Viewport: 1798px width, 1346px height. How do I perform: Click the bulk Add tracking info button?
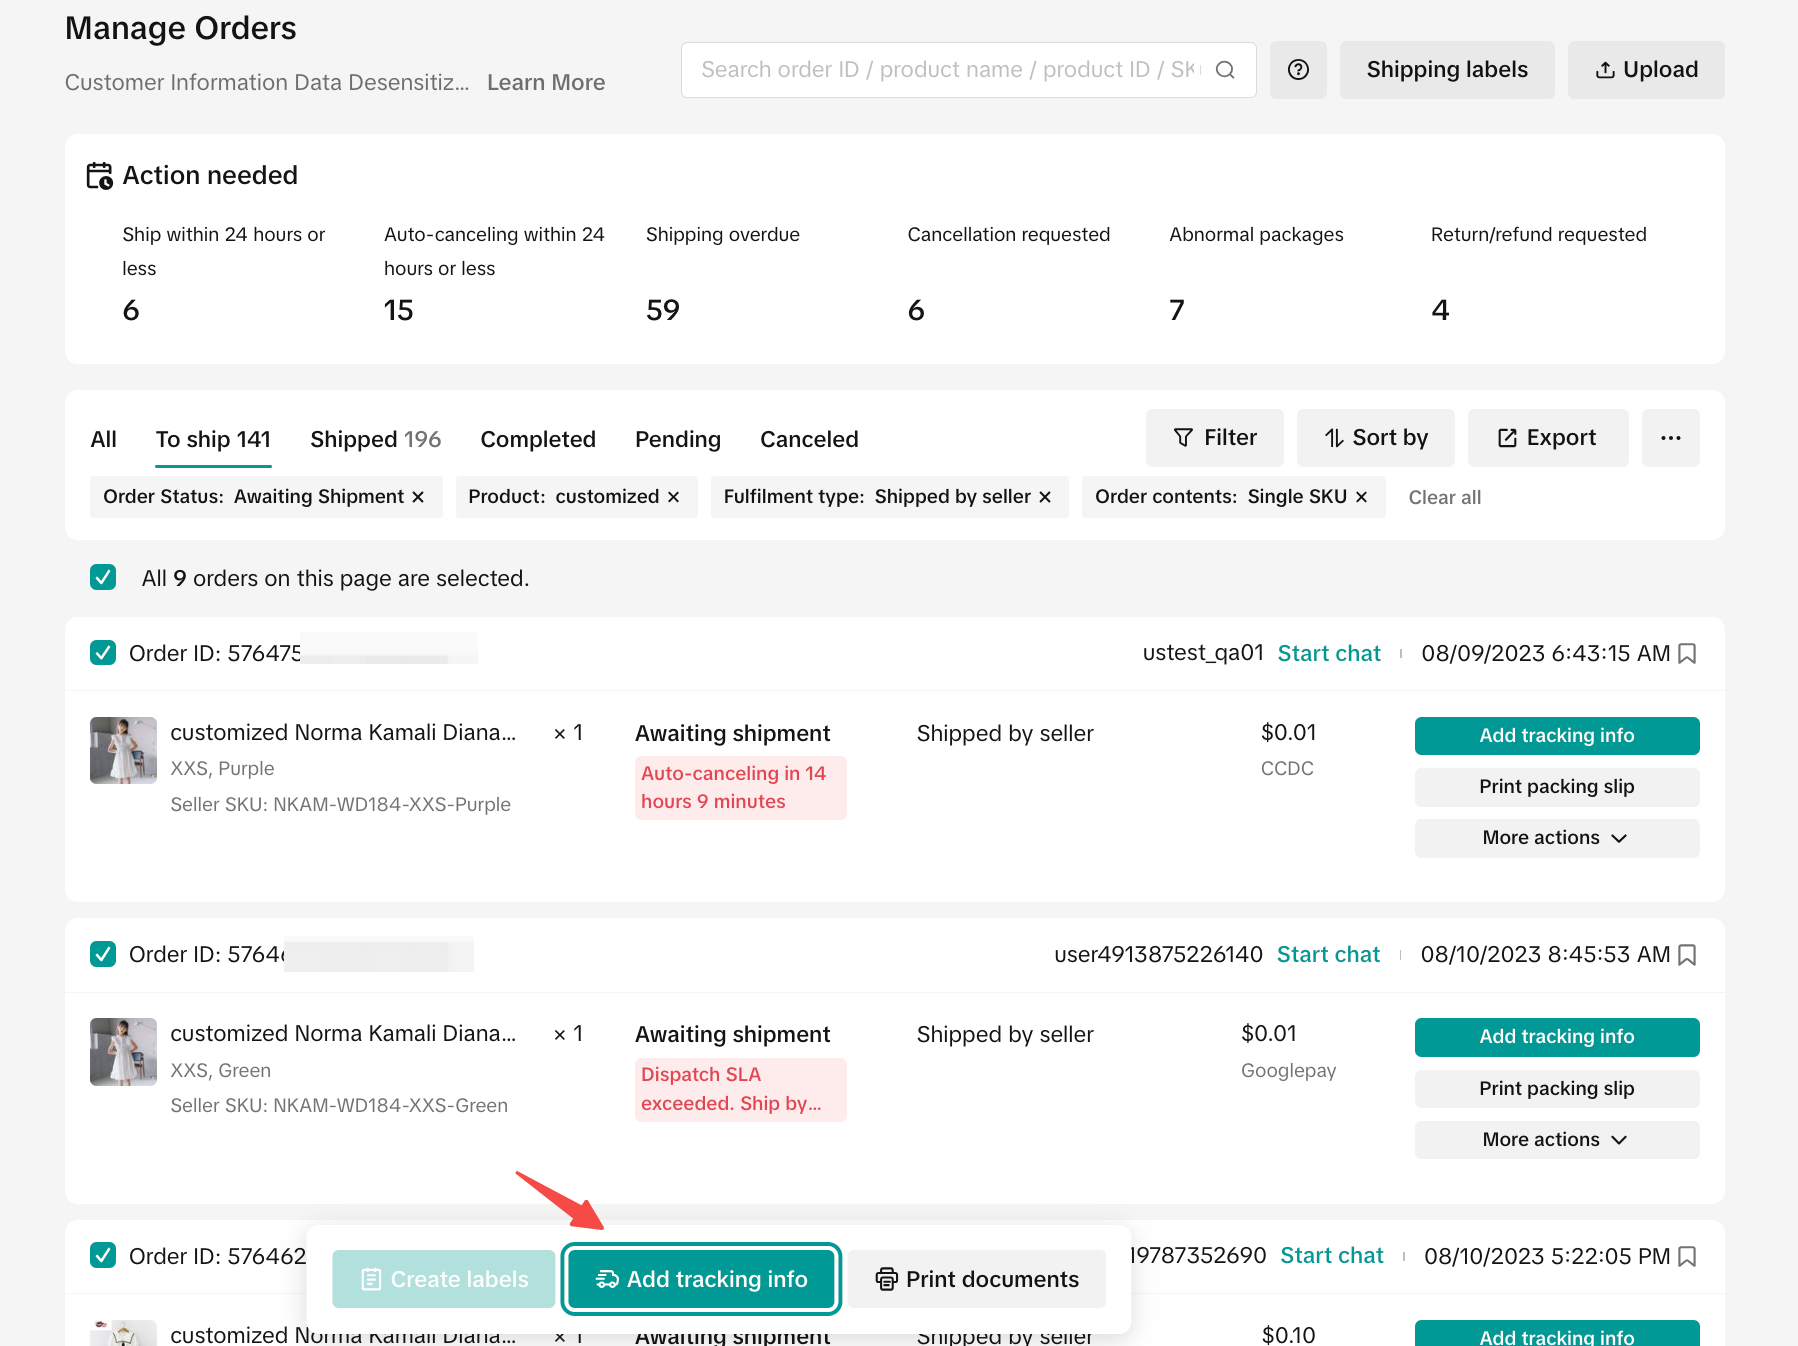(701, 1279)
